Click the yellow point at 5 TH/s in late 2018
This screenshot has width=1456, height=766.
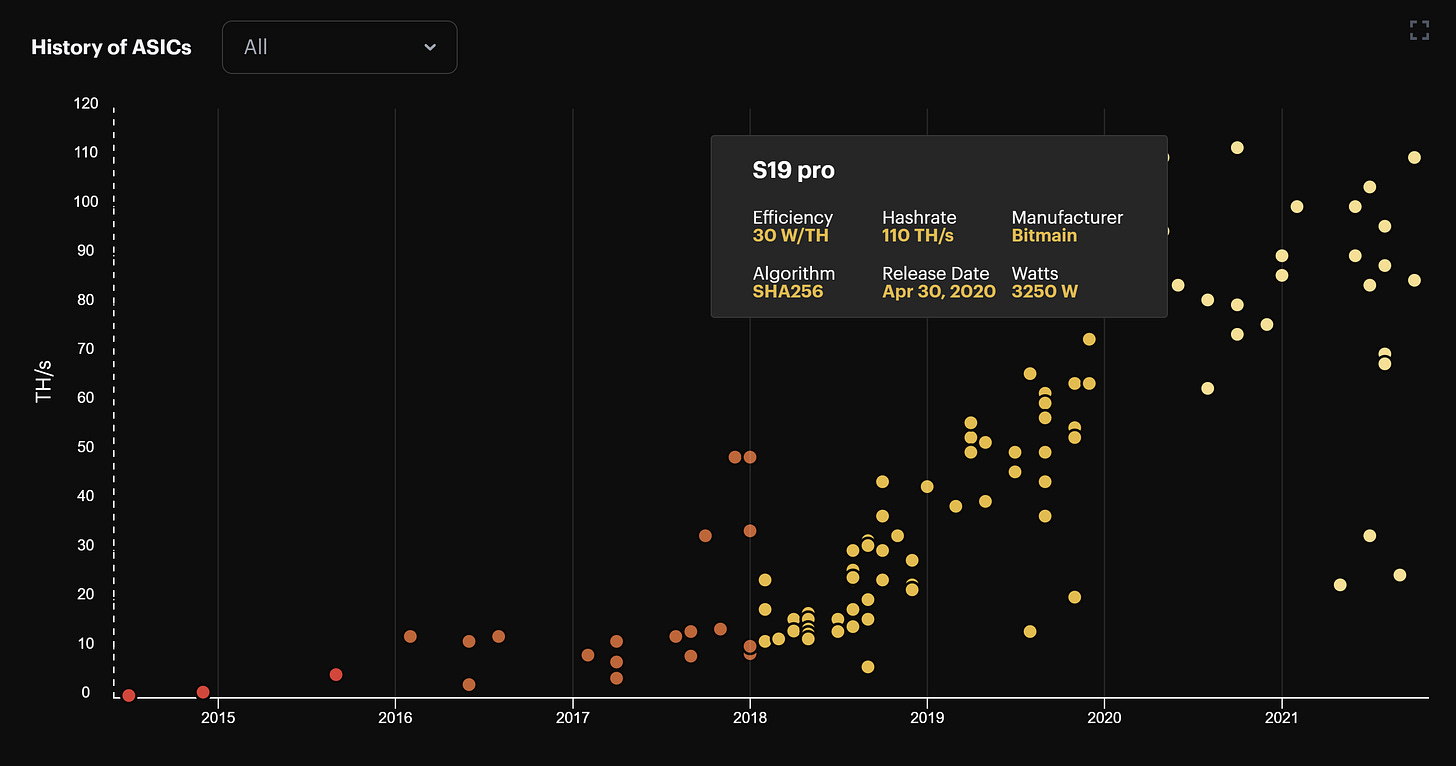868,666
